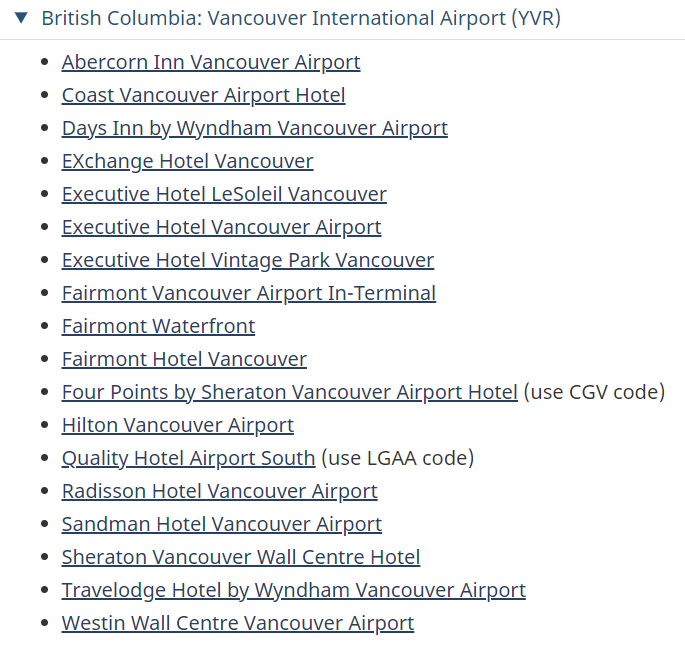Viewport: 685px width, 650px height.
Task: Open Sandman Hotel Vancouver Airport link
Action: 221,524
